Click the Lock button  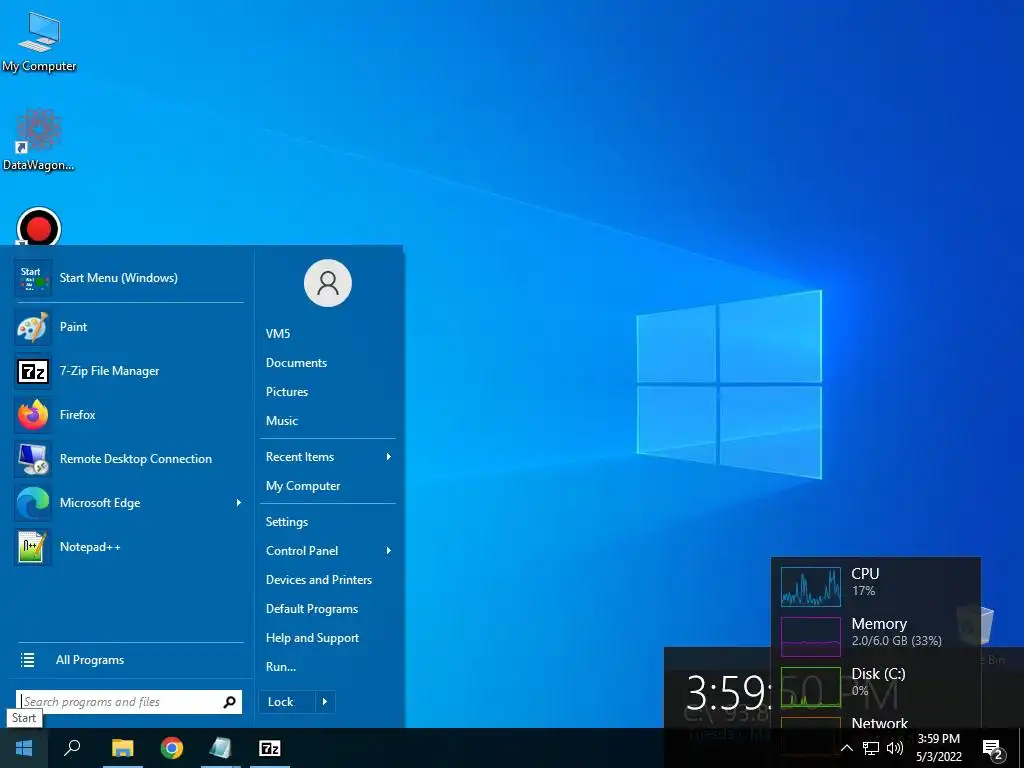tap(287, 702)
